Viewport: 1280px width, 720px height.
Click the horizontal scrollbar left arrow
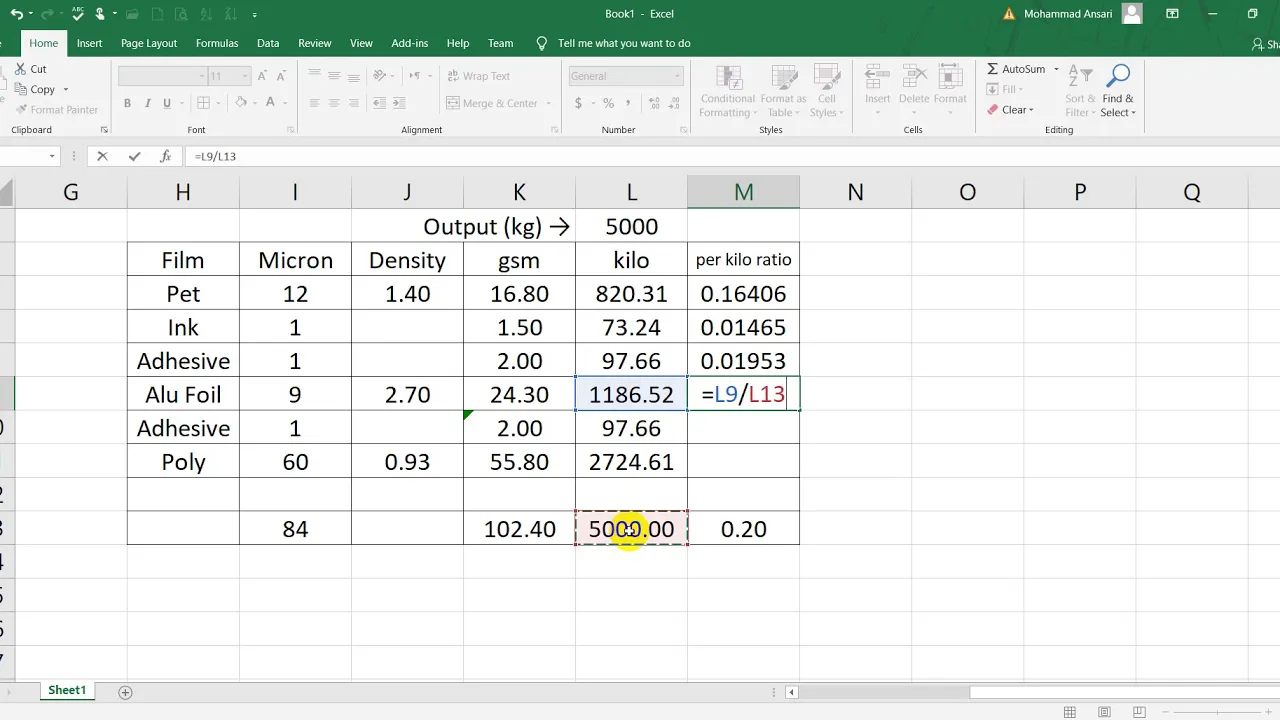[x=792, y=692]
